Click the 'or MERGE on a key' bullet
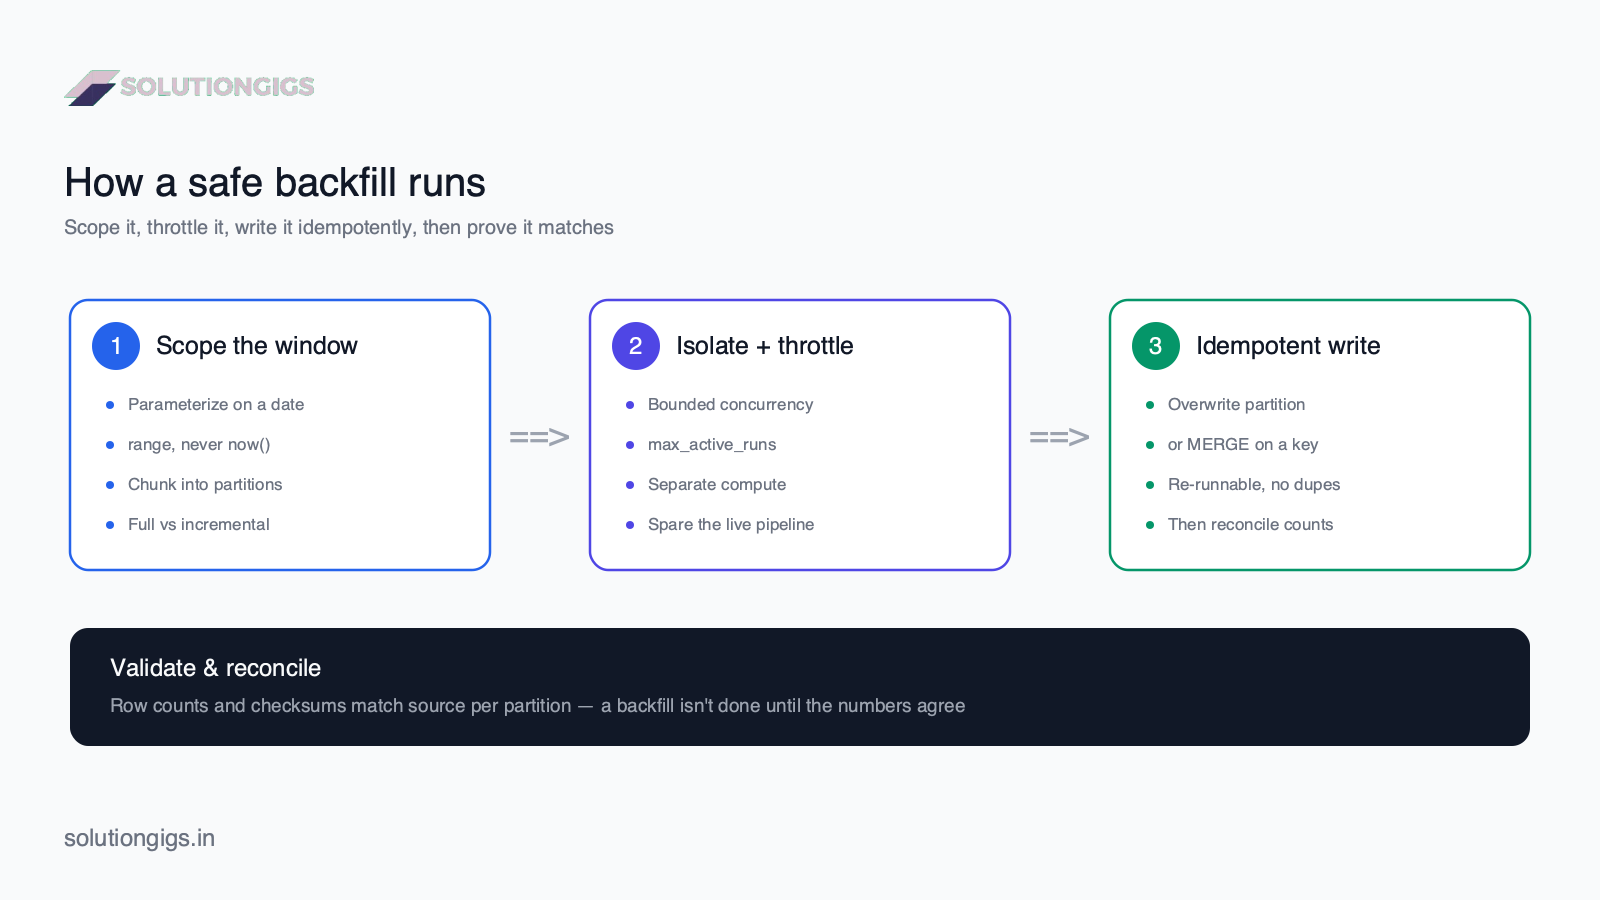This screenshot has width=1600, height=900. point(1243,445)
